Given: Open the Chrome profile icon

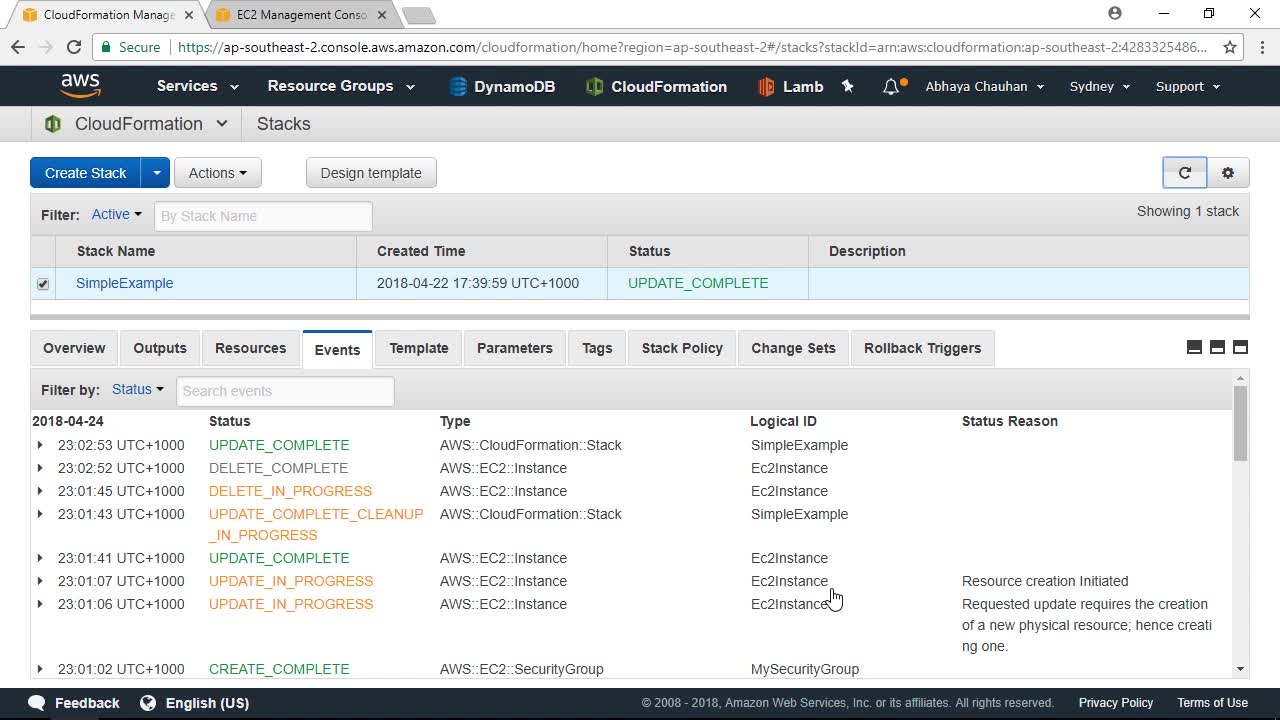Looking at the screenshot, I should point(1115,14).
